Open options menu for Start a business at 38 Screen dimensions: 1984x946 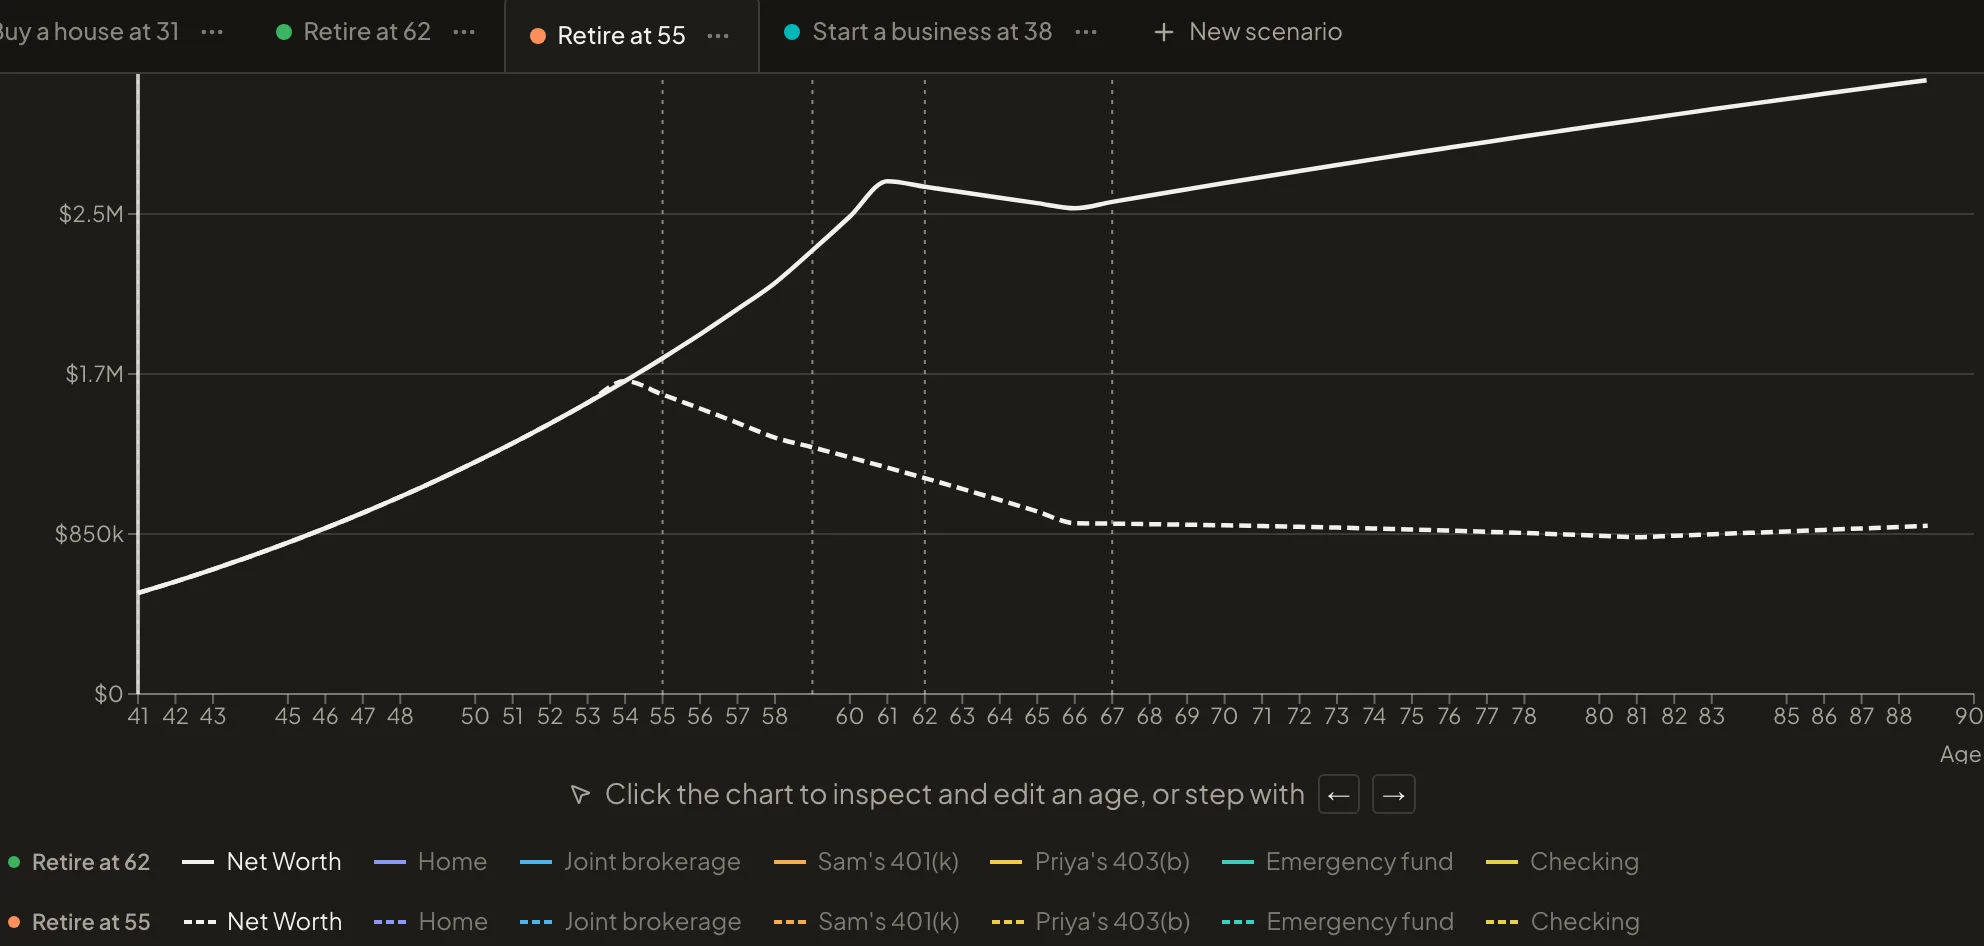point(1086,32)
